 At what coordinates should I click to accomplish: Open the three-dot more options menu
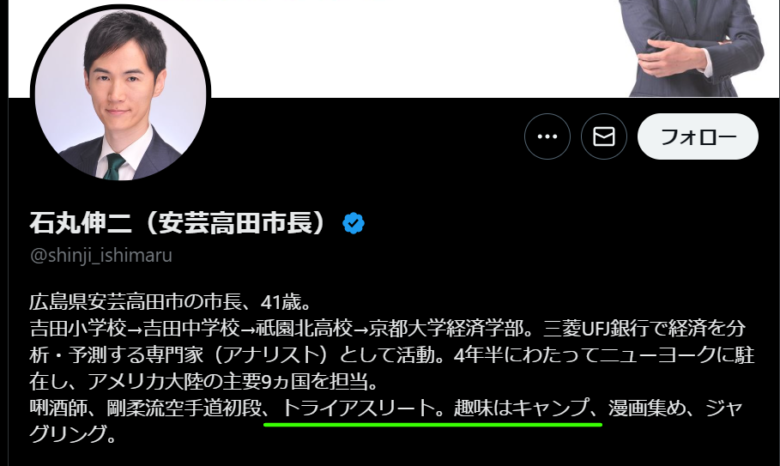click(x=547, y=136)
